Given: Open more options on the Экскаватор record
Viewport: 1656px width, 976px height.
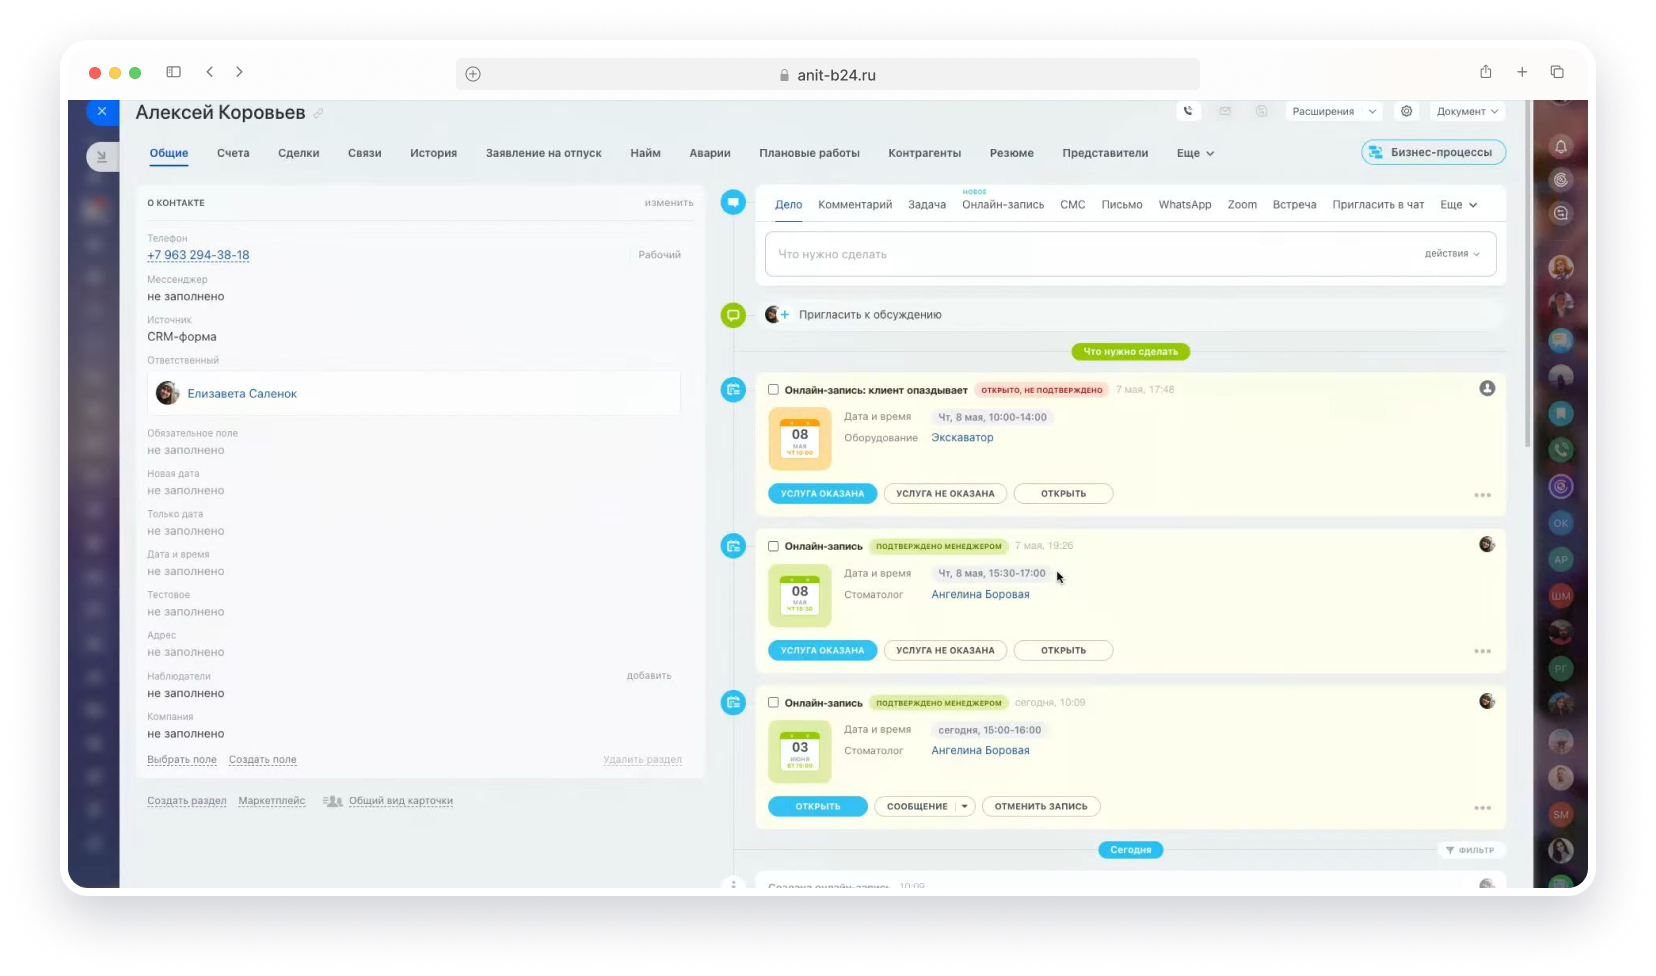Looking at the screenshot, I should (x=1483, y=494).
